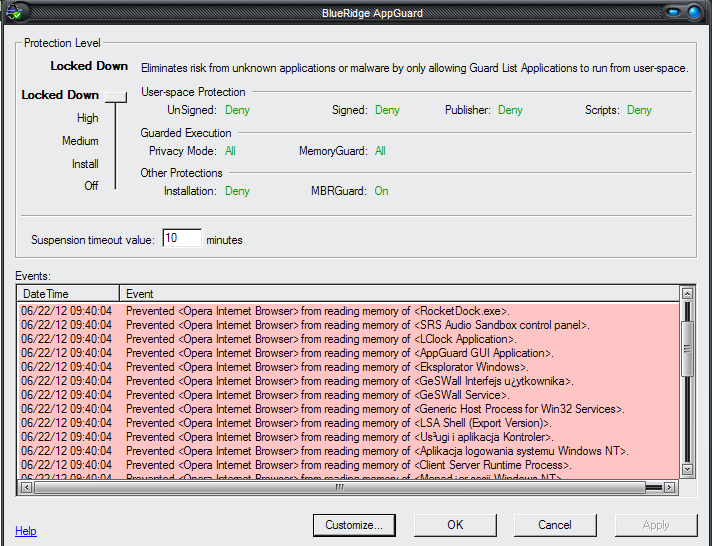The width and height of the screenshot is (712, 546).
Task: Click horizontal scrollbar left arrow
Action: point(26,487)
